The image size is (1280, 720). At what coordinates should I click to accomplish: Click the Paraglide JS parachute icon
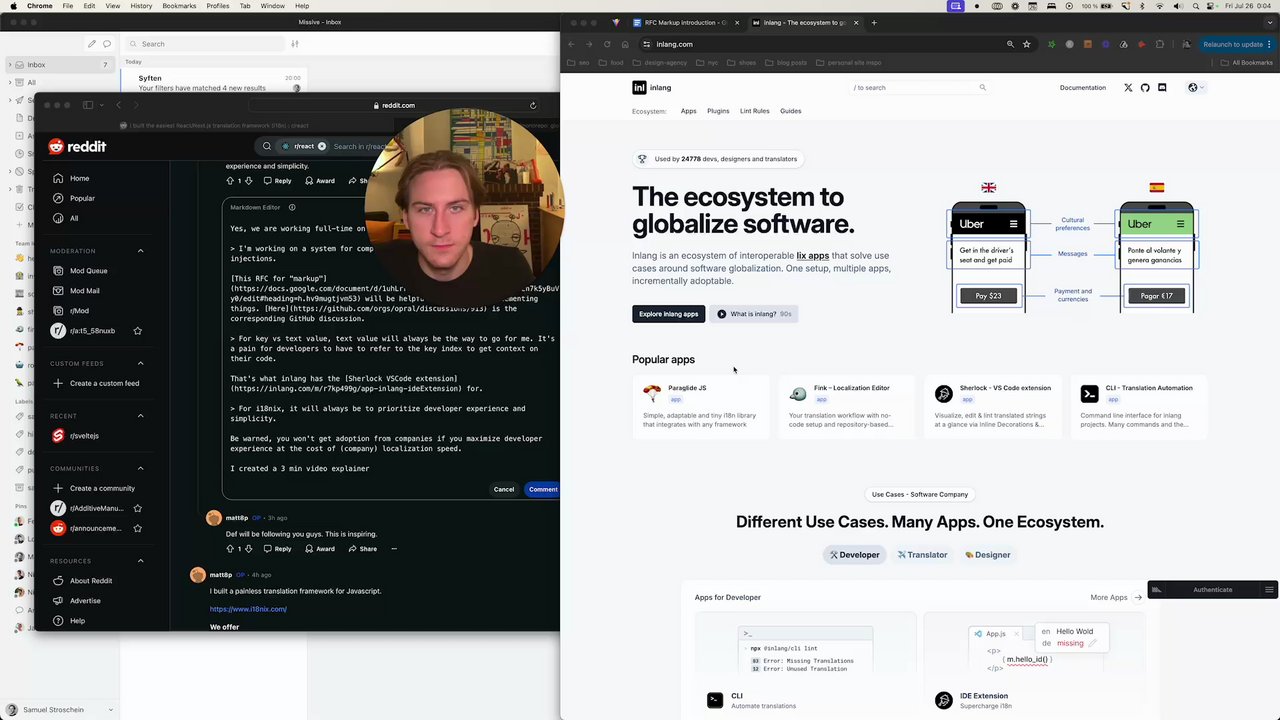click(652, 394)
